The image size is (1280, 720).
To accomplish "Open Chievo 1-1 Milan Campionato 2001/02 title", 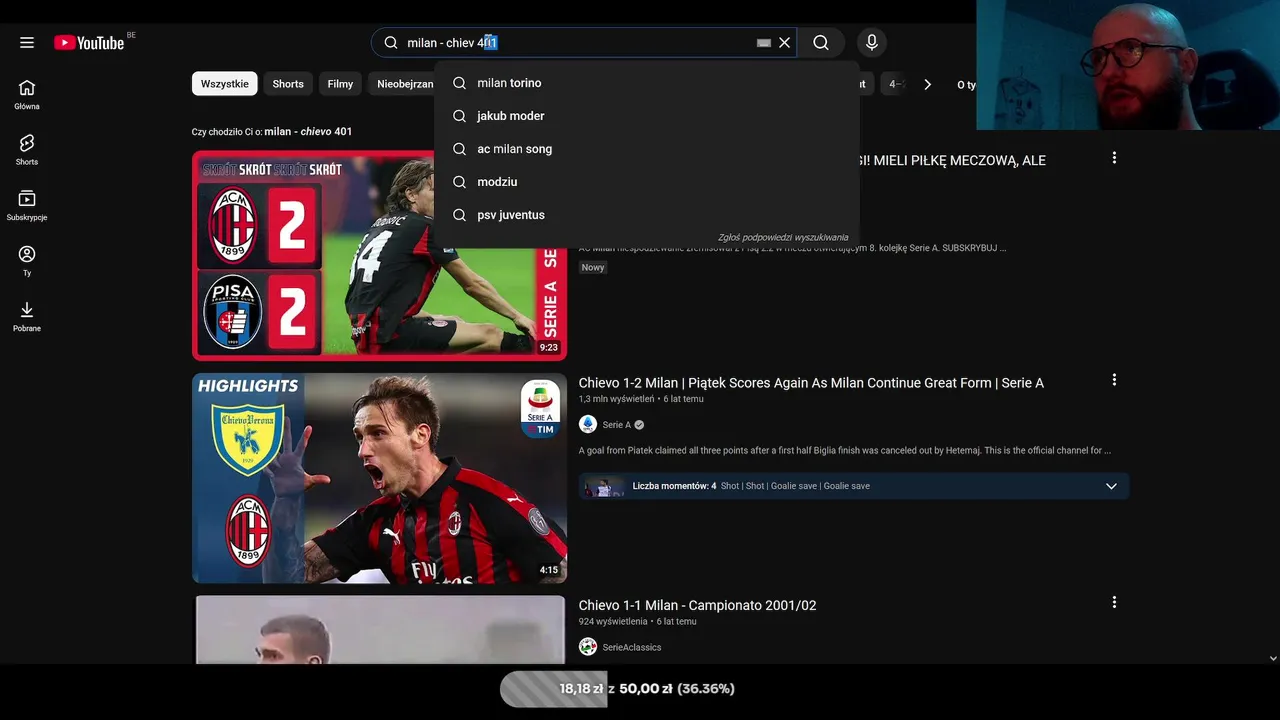I will pyautogui.click(x=697, y=605).
